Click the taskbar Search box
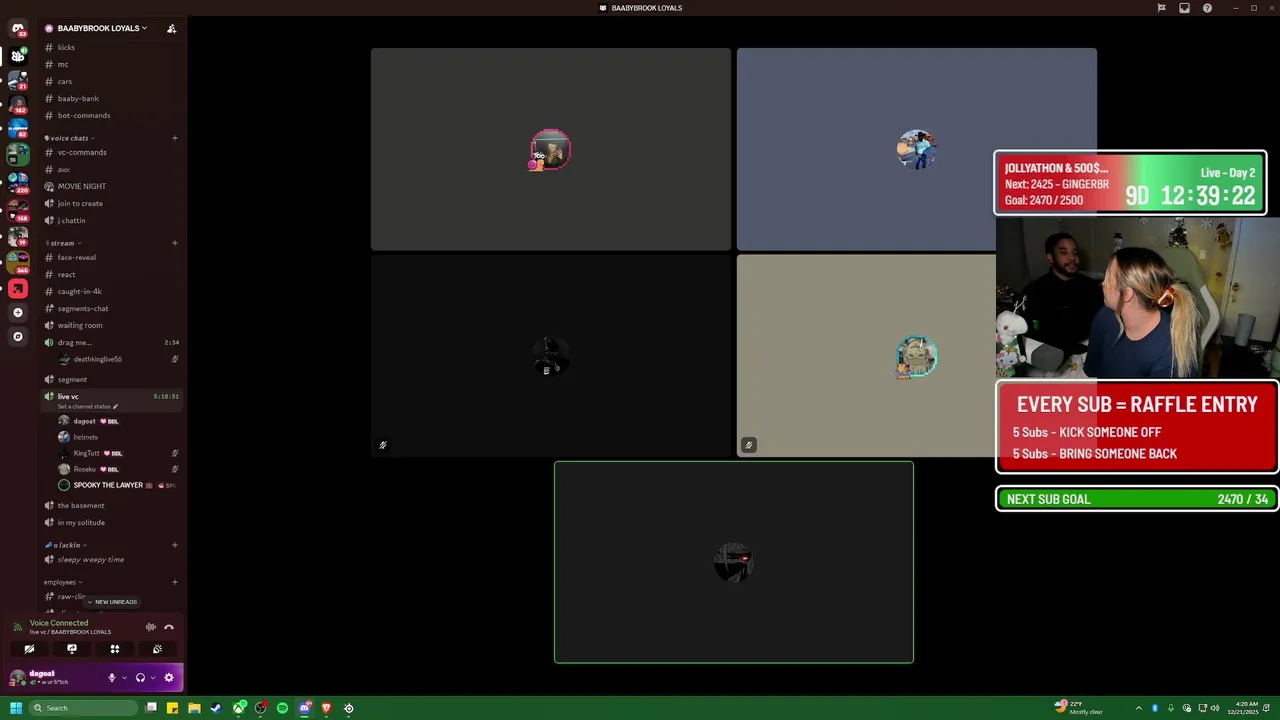Image resolution: width=1280 pixels, height=720 pixels. coord(83,708)
